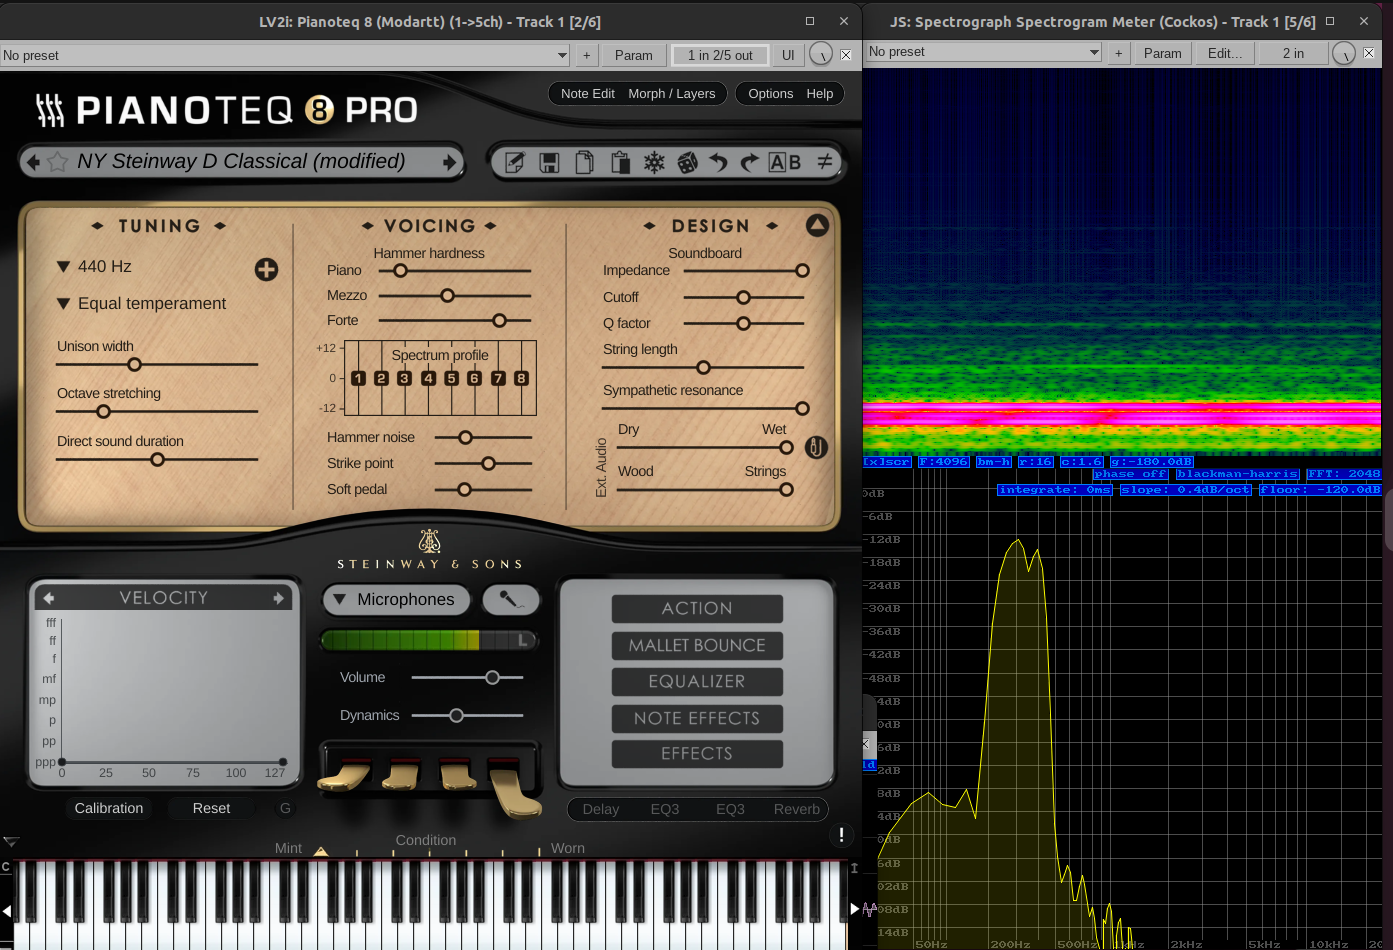
Task: Toggle the first EQ3 effect
Action: click(665, 809)
